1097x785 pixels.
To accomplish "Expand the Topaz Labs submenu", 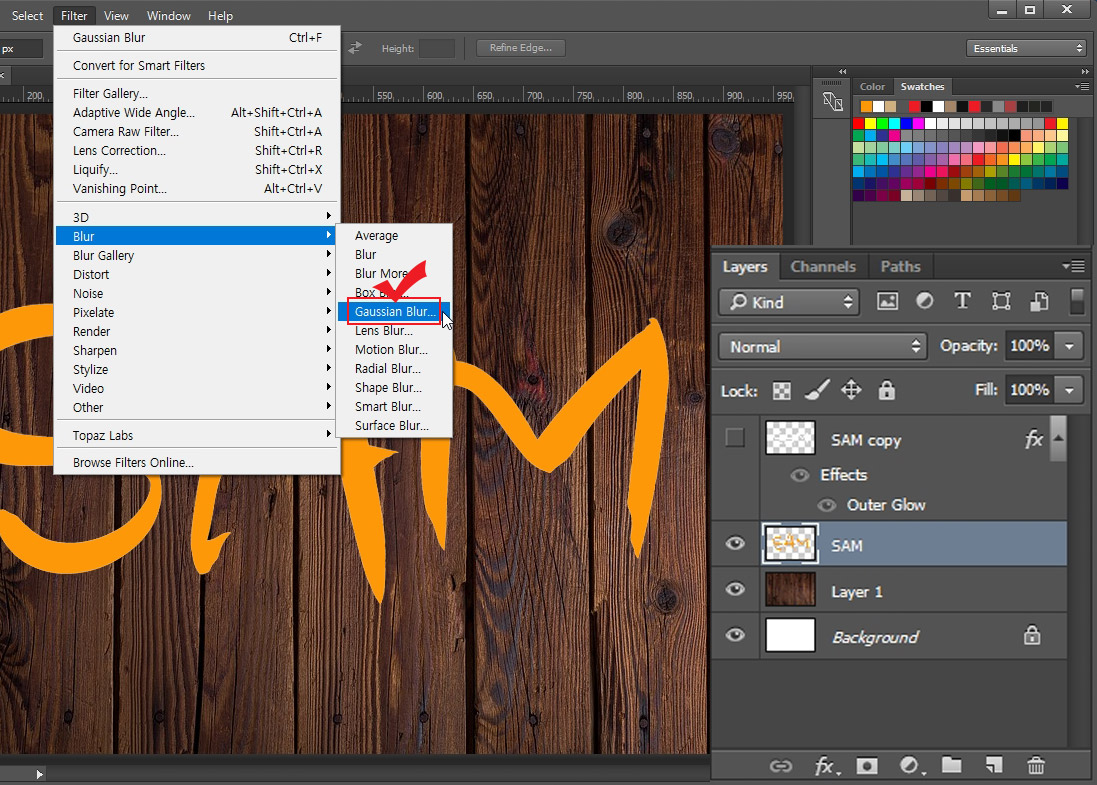I will (x=197, y=435).
